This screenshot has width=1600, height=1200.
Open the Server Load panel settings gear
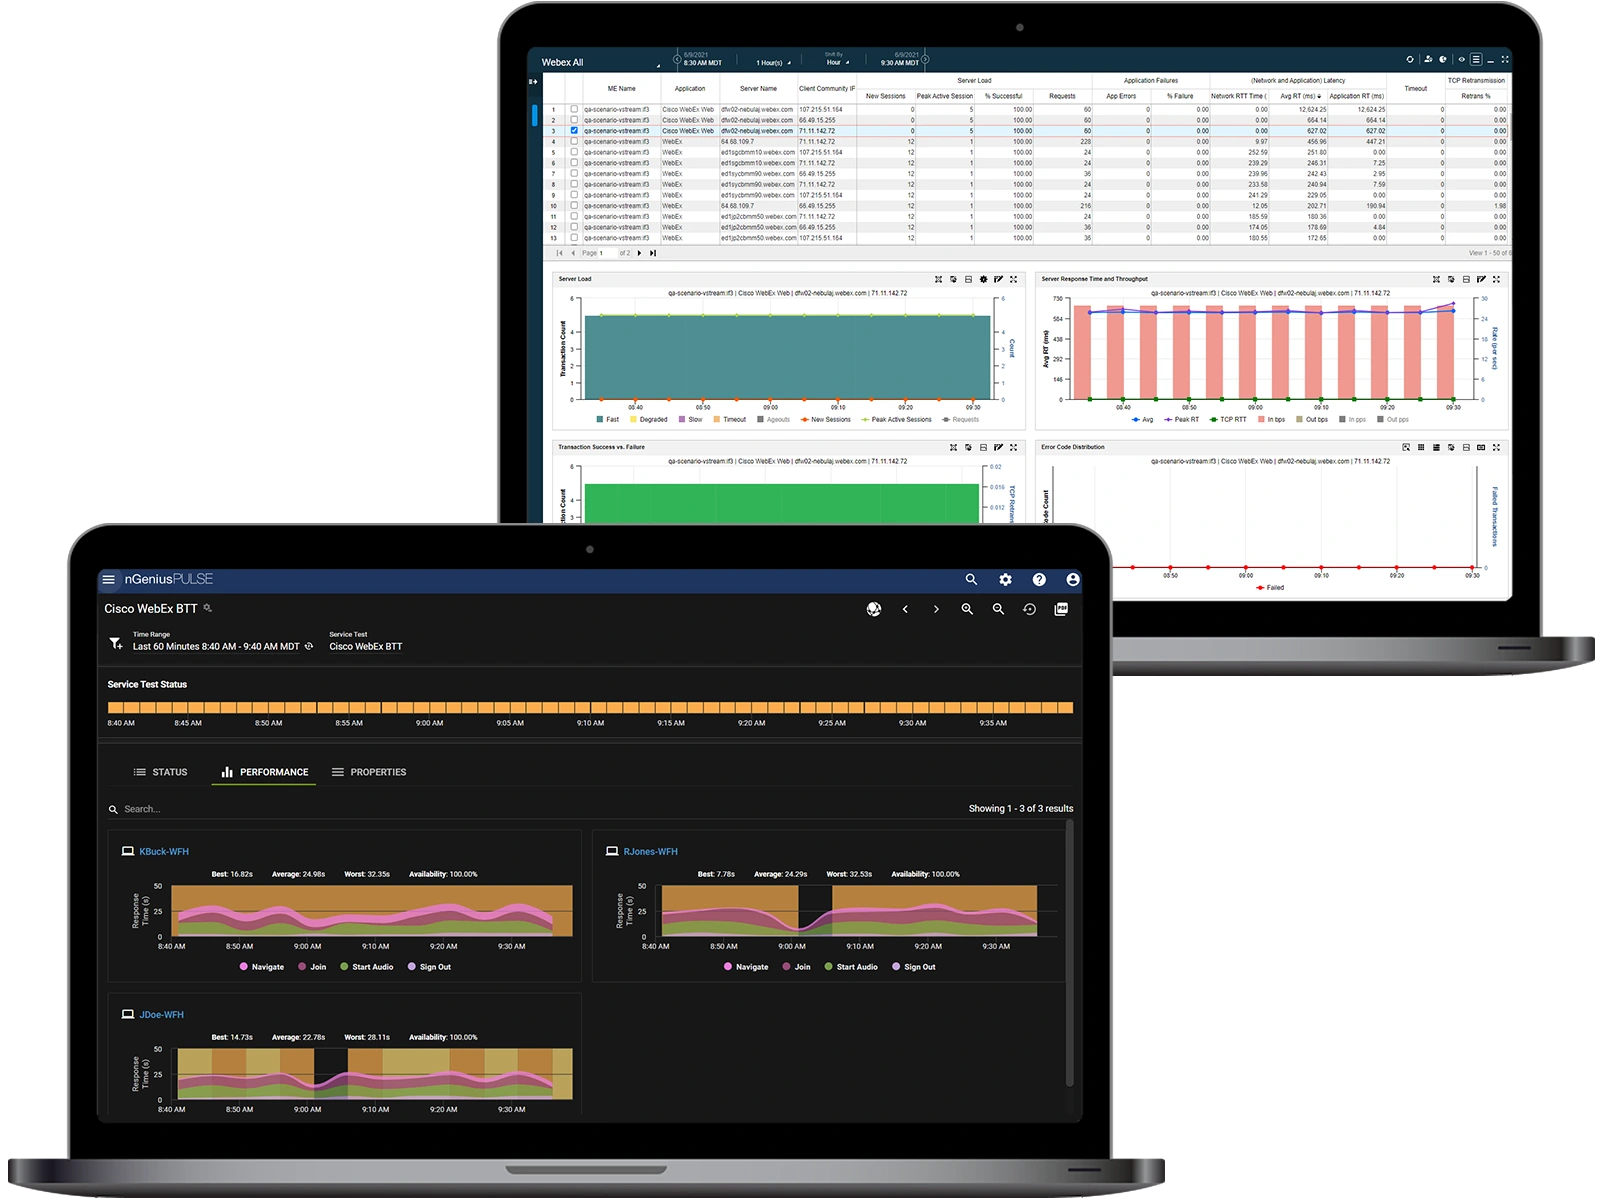(983, 279)
